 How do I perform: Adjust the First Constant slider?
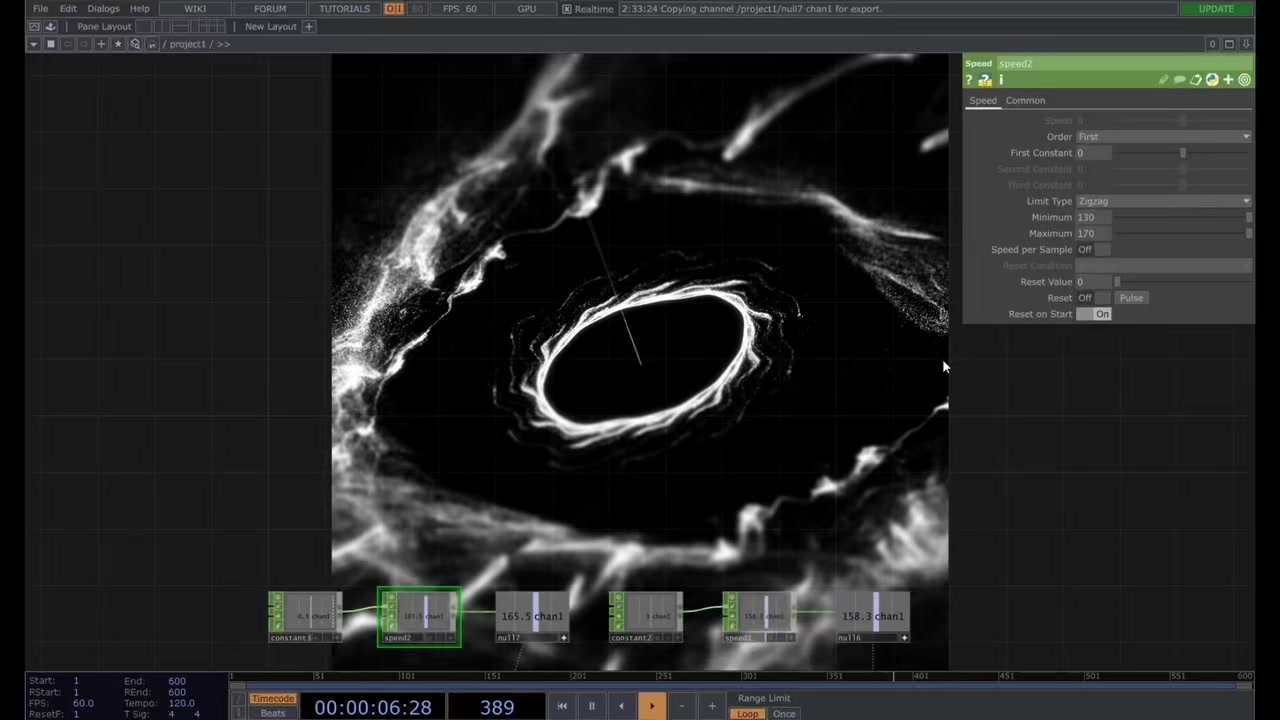point(1183,153)
